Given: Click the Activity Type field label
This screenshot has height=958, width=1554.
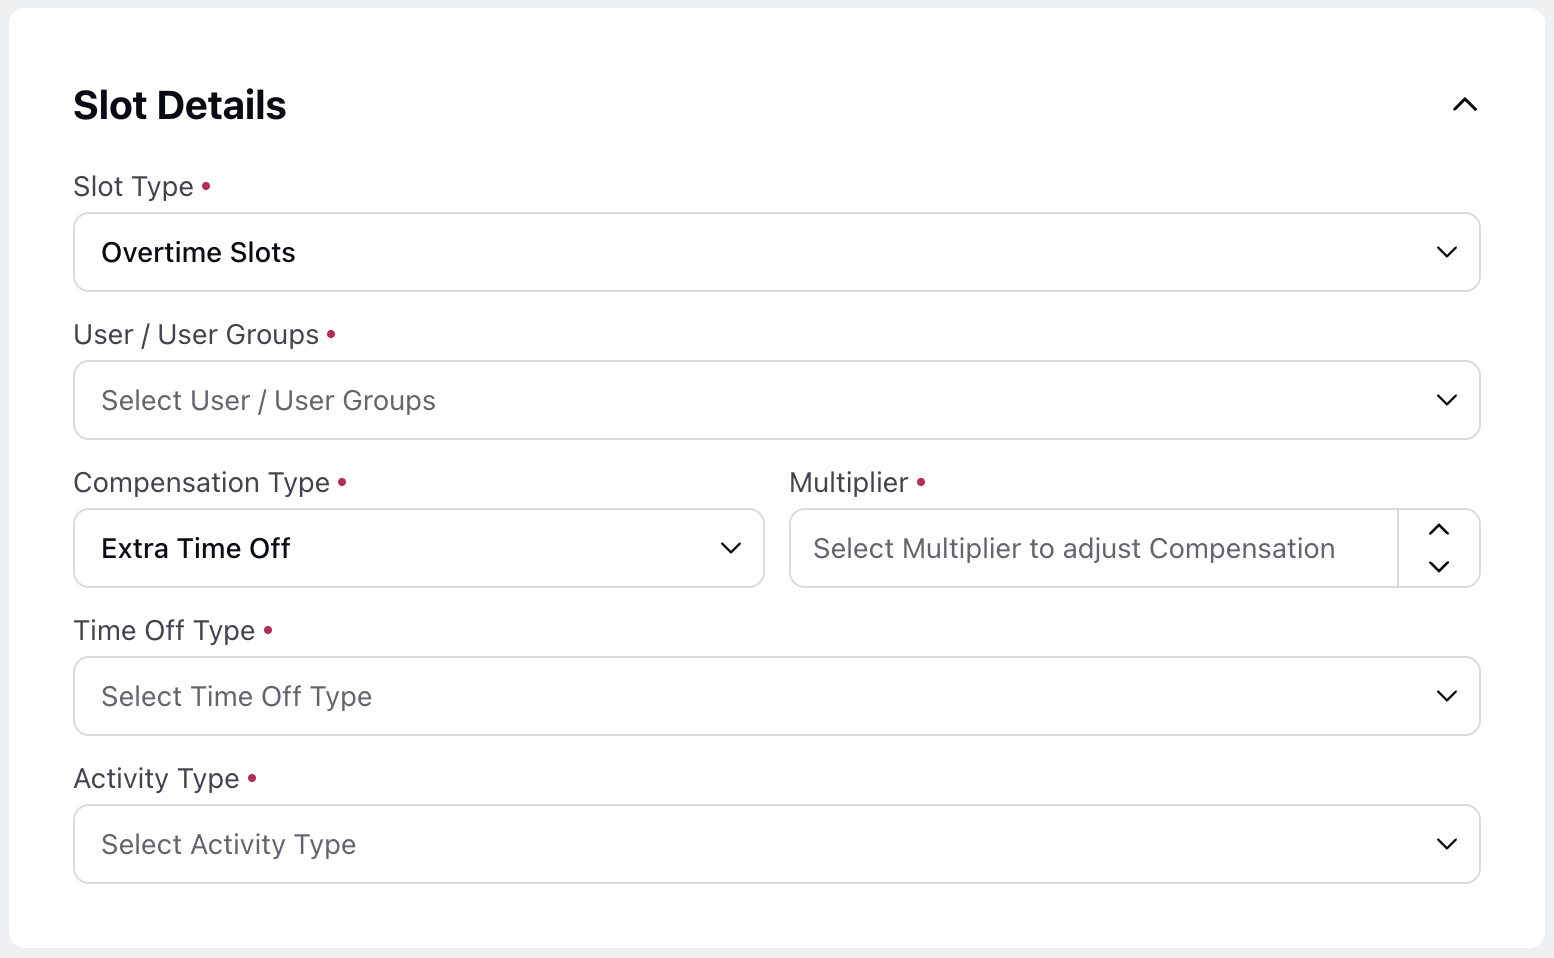Looking at the screenshot, I should [157, 778].
